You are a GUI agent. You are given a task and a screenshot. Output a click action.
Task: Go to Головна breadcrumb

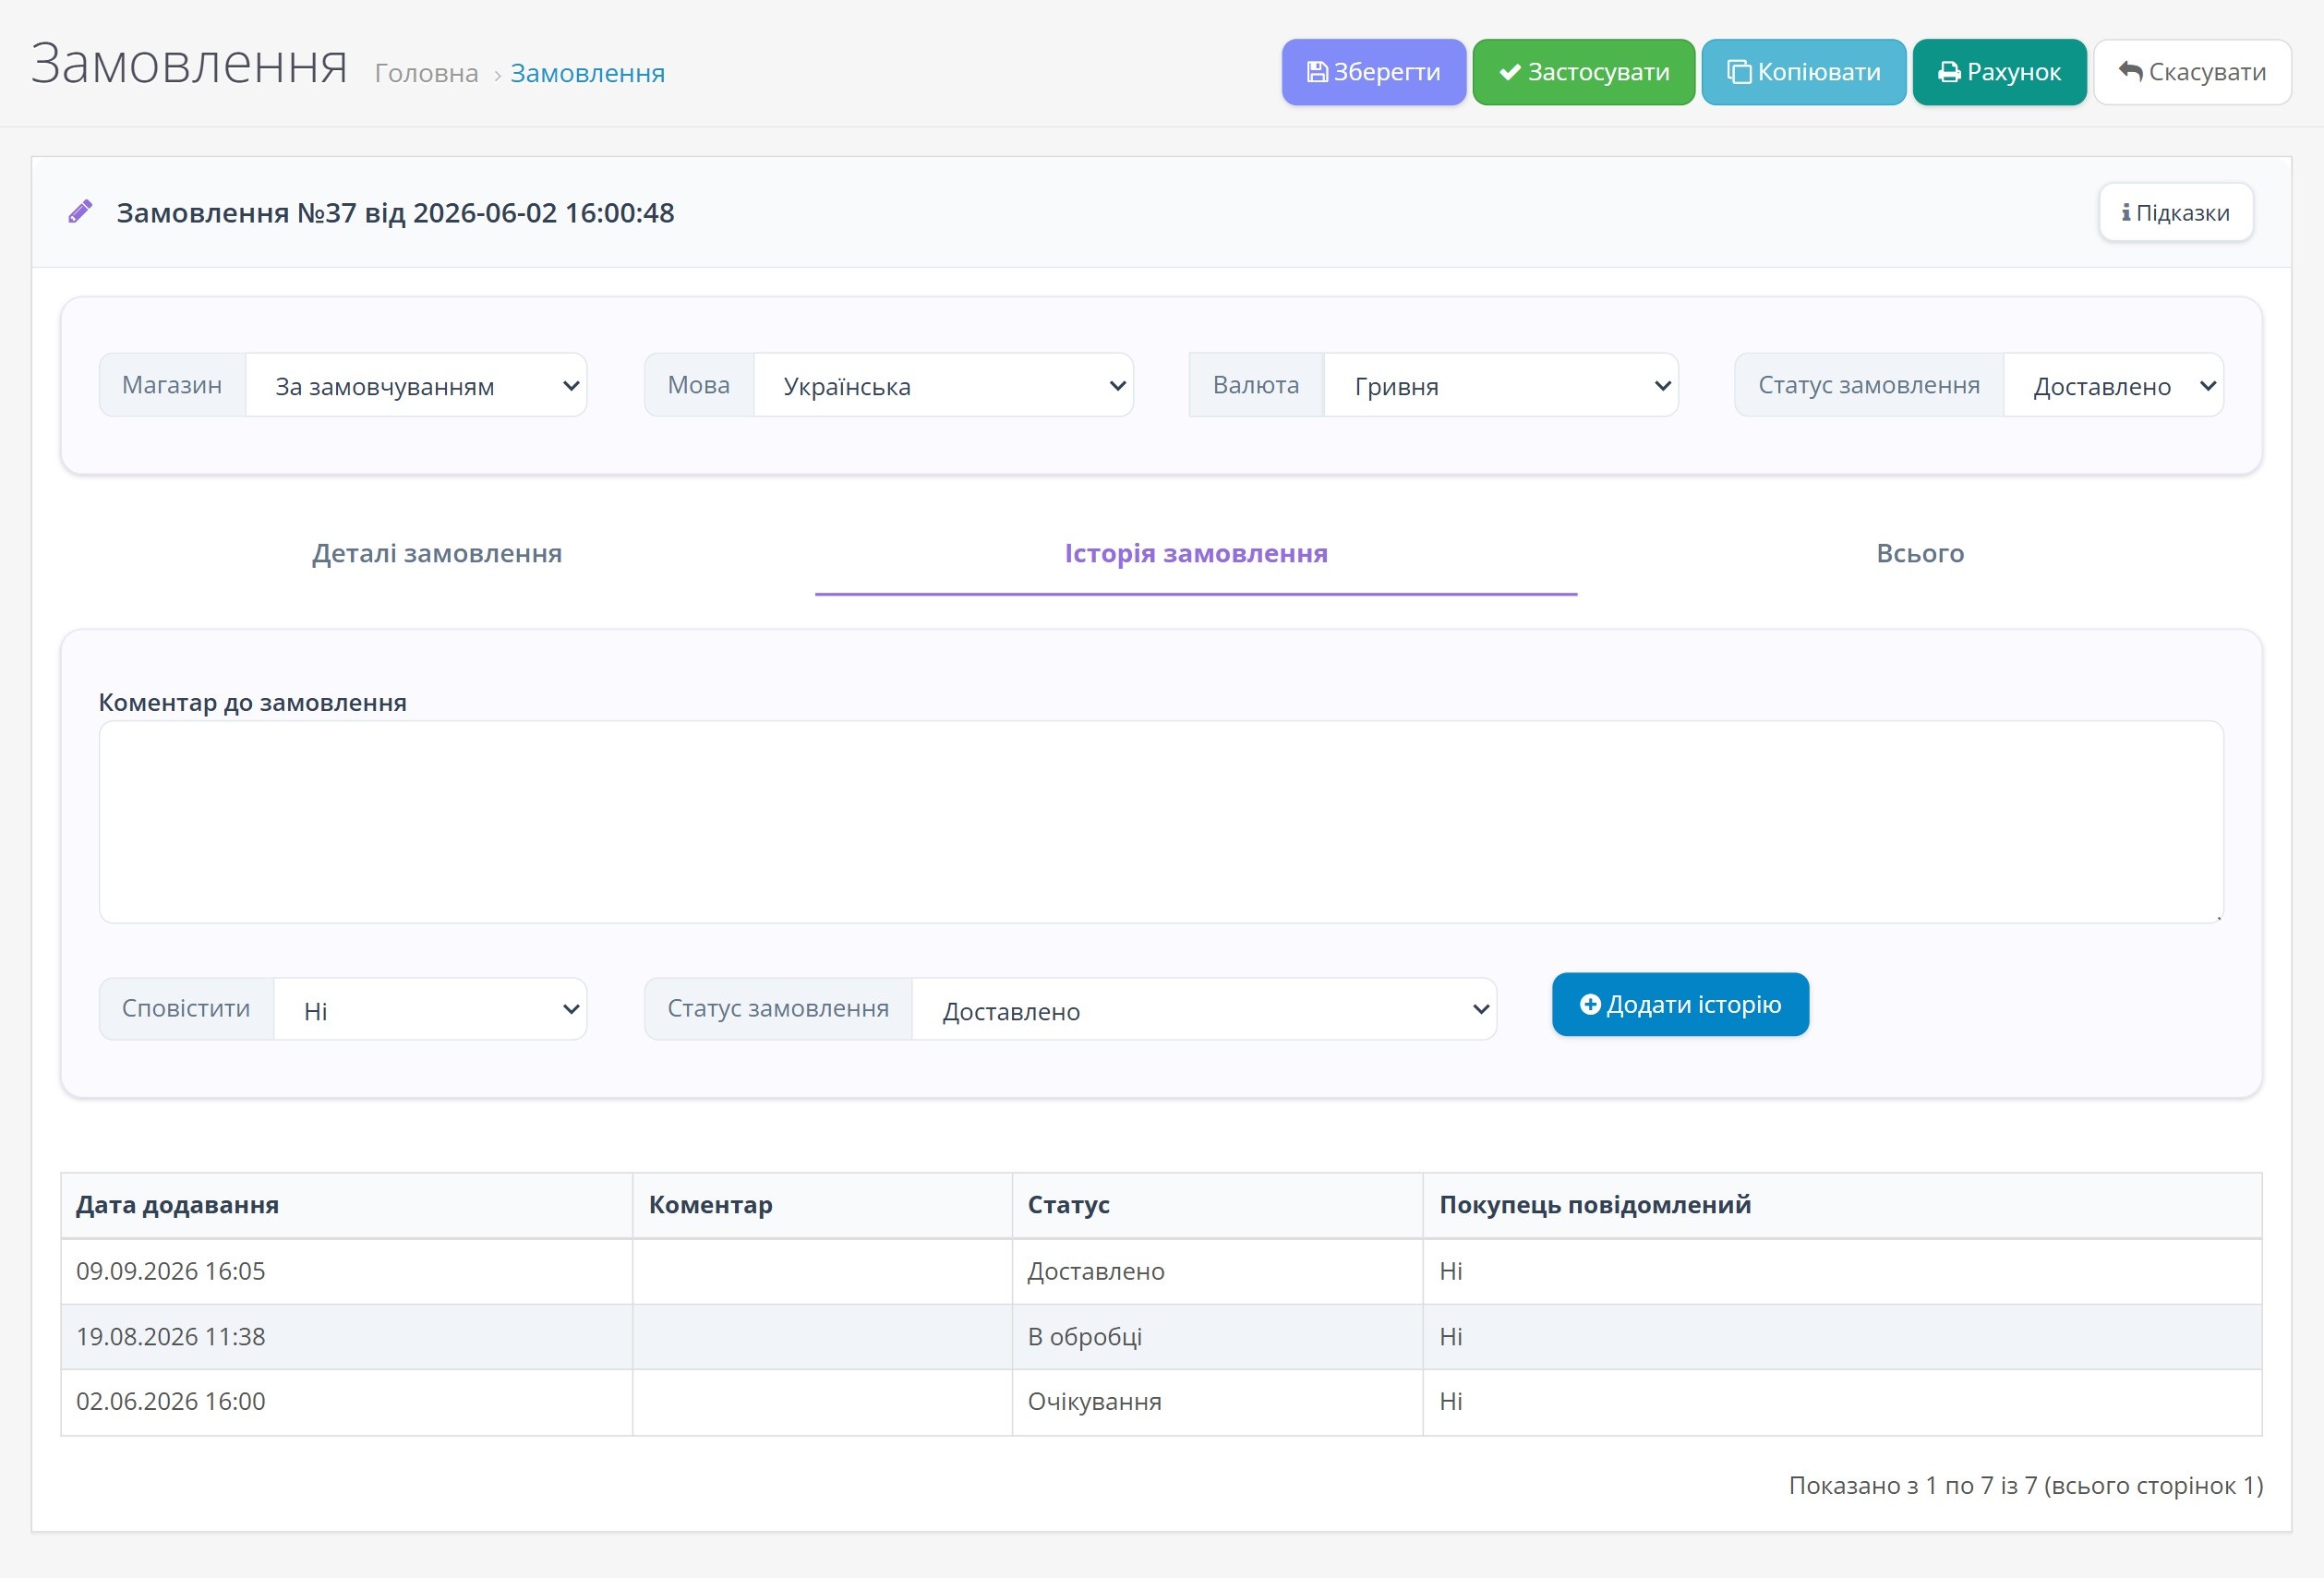pos(426,73)
